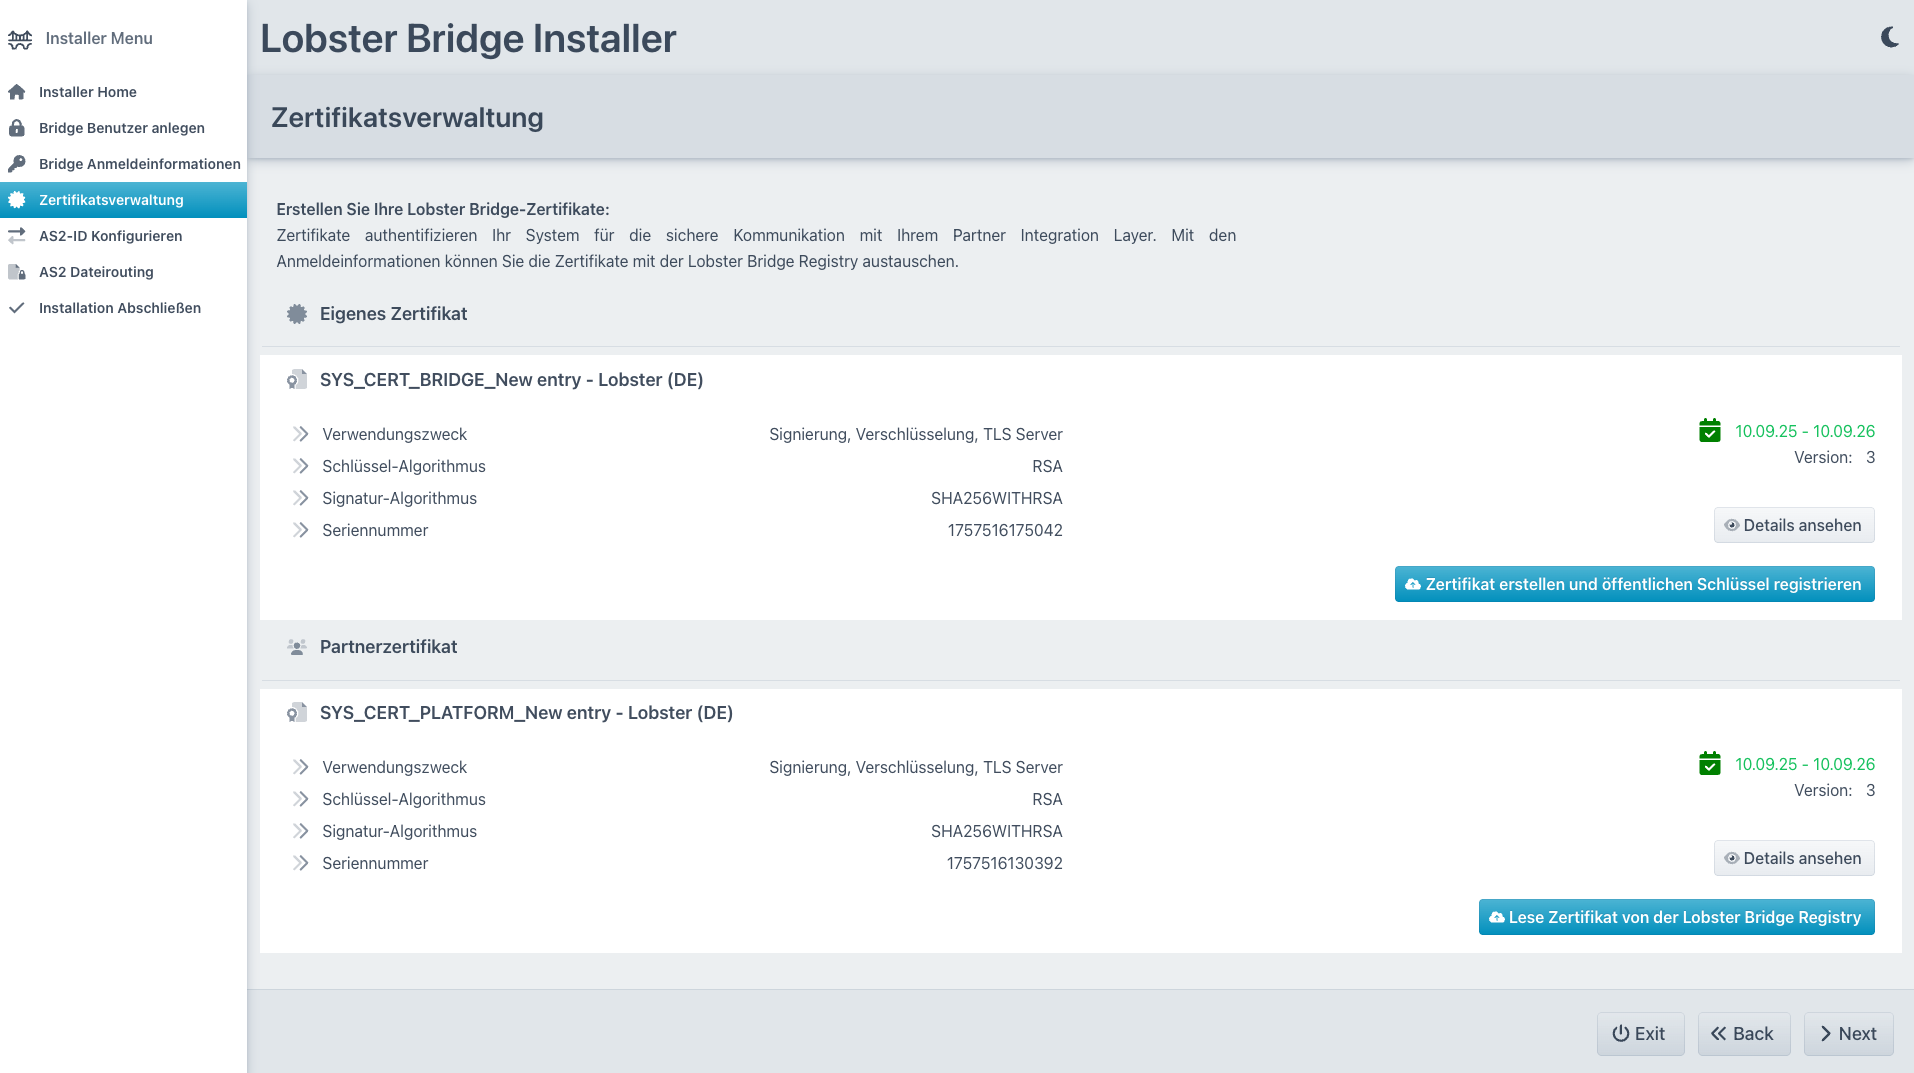Screen dimensions: 1914x1073
Task: Click the certificate icon beside SYS_CERT_BRIDGE entry
Action: point(296,380)
